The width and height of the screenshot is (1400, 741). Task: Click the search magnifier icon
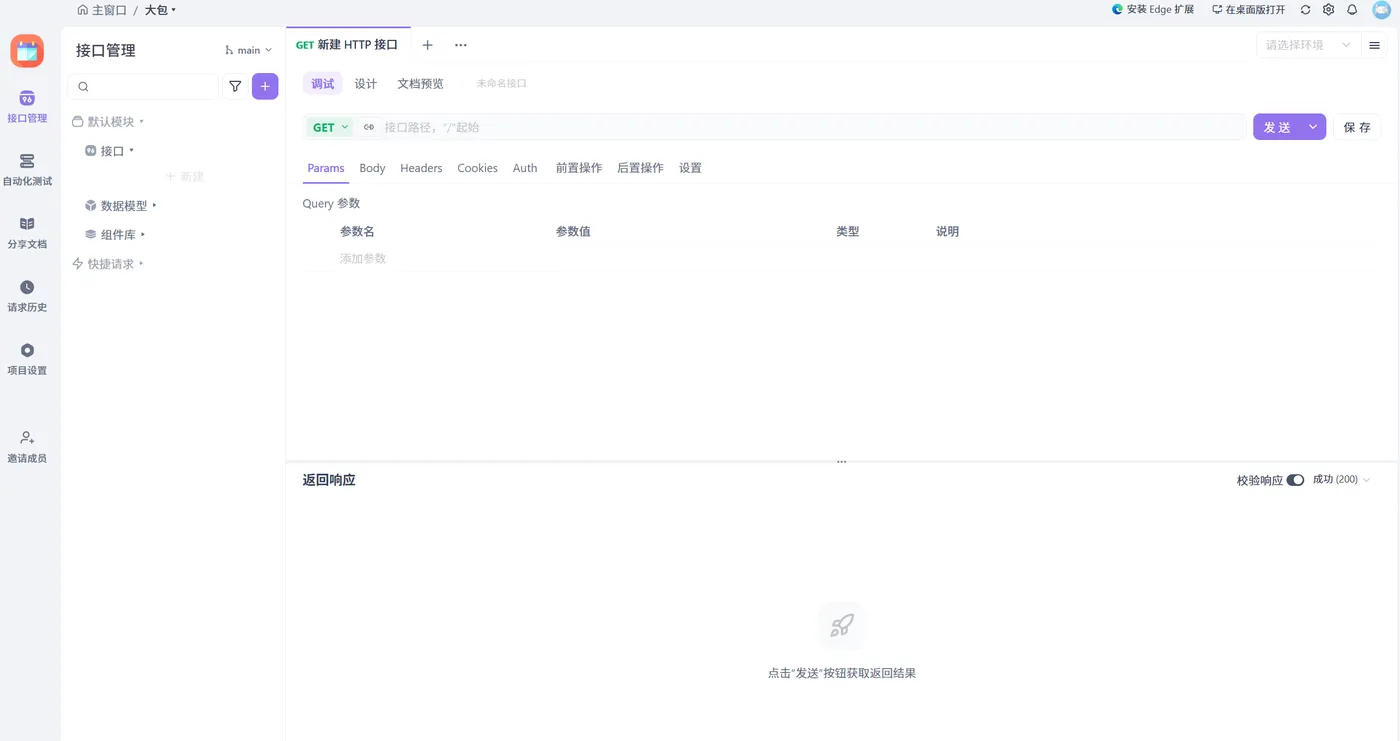coord(83,87)
